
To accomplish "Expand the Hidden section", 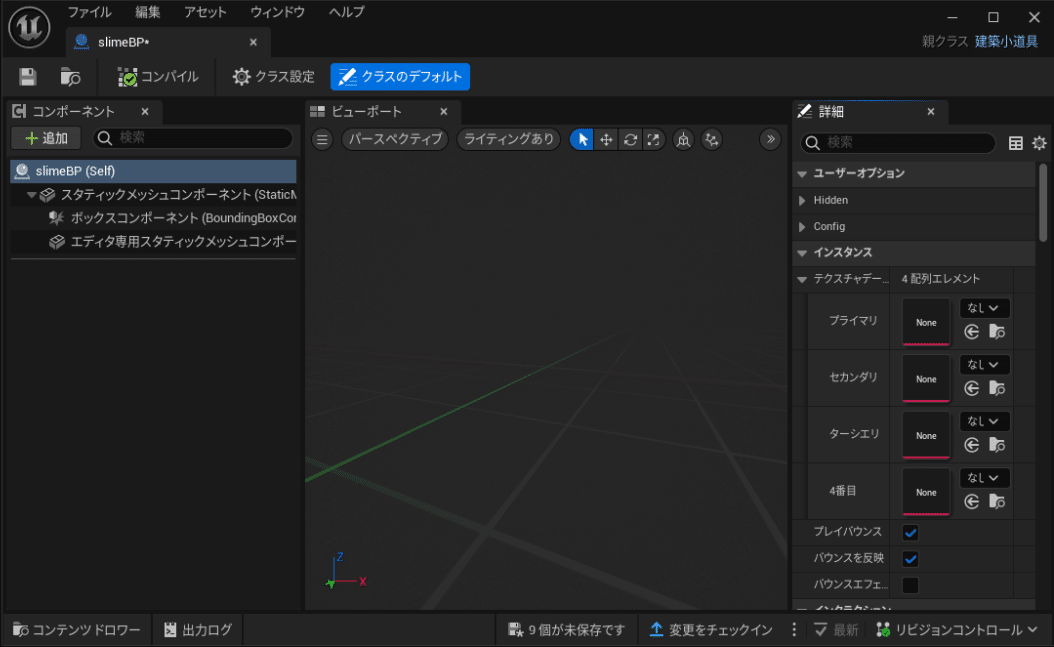I will [803, 200].
